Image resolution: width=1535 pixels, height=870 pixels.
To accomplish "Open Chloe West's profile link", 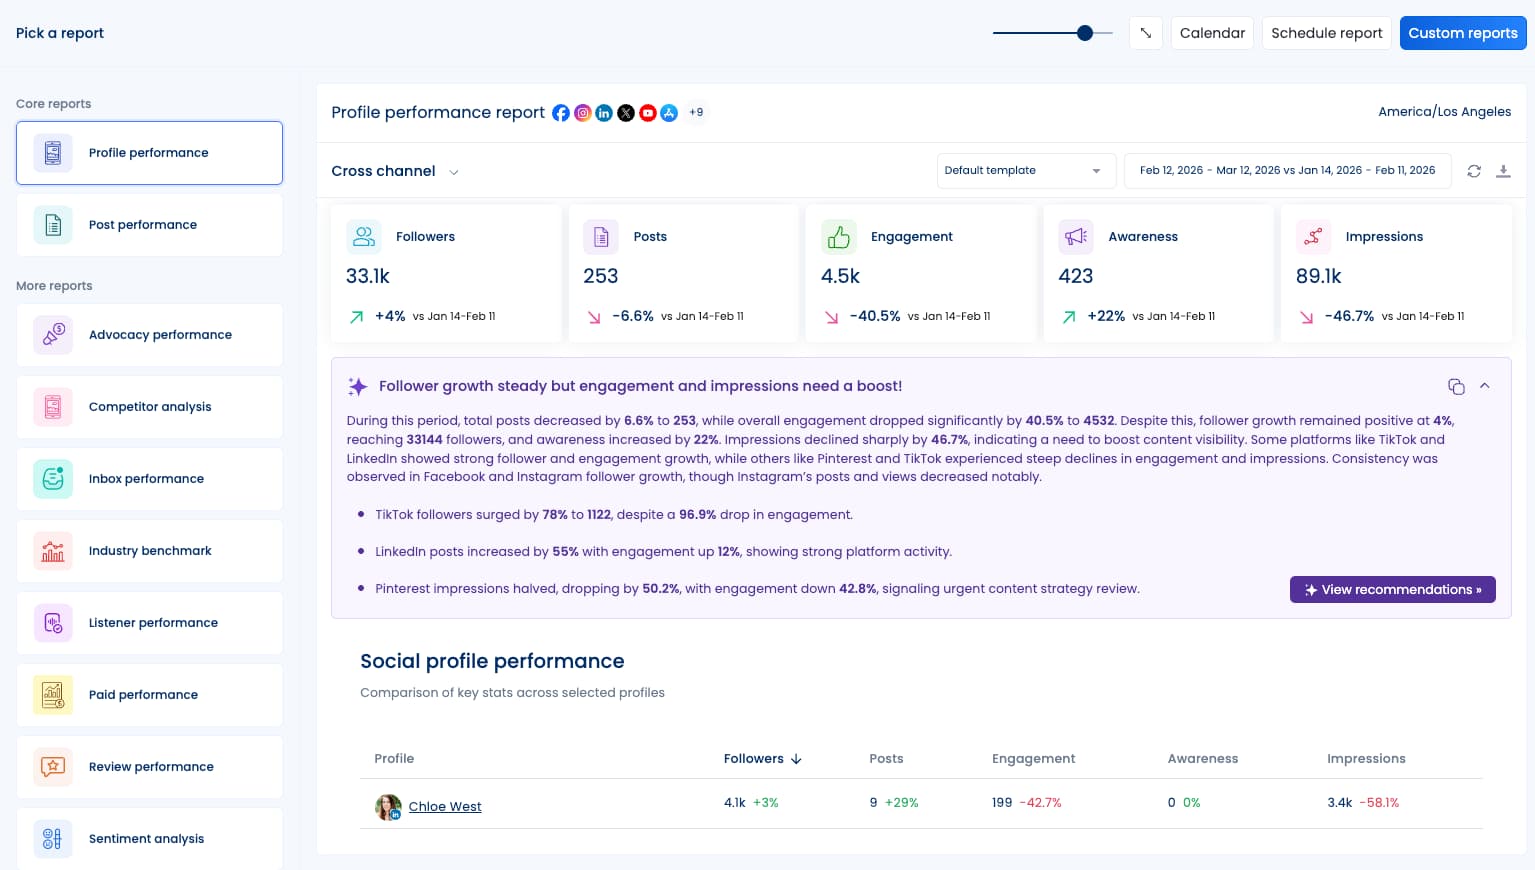I will [444, 806].
